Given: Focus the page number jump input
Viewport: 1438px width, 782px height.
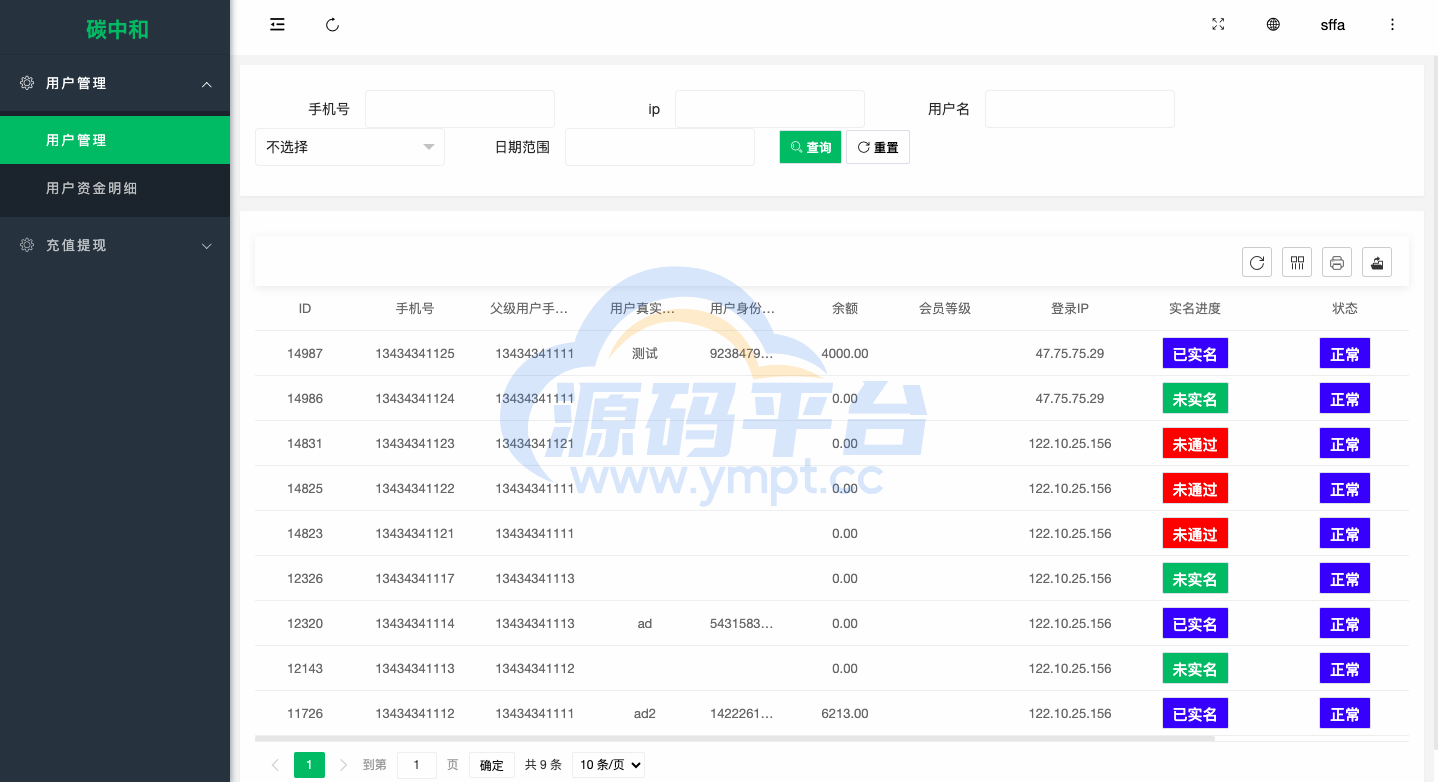Looking at the screenshot, I should (x=417, y=765).
